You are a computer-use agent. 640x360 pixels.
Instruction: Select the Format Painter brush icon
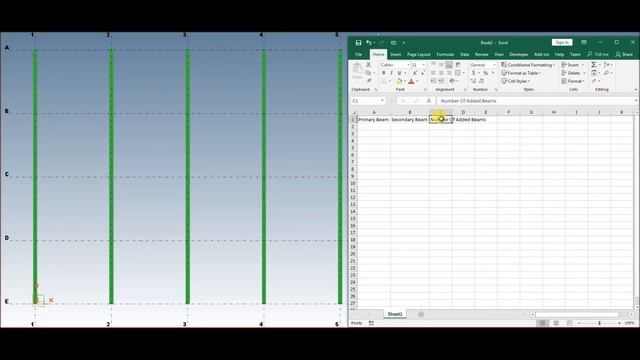tap(369, 80)
